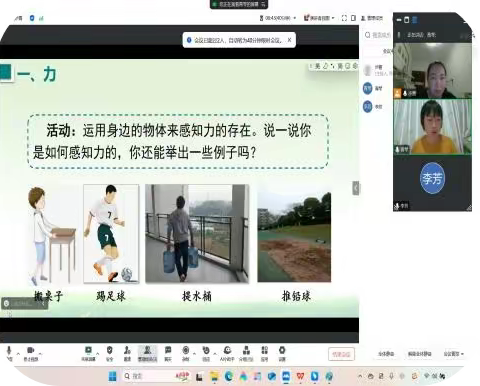Screen dimensions: 480x386
Task: Turn on the camera video button
Action: pyautogui.click(x=30, y=350)
